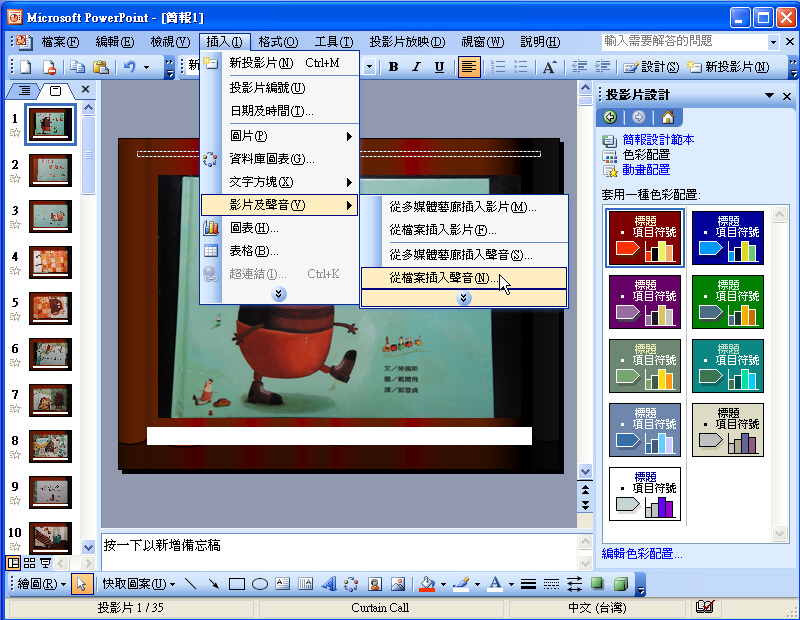Toggle Align Left paragraph button
Viewport: 800px width, 620px height.
(x=469, y=67)
